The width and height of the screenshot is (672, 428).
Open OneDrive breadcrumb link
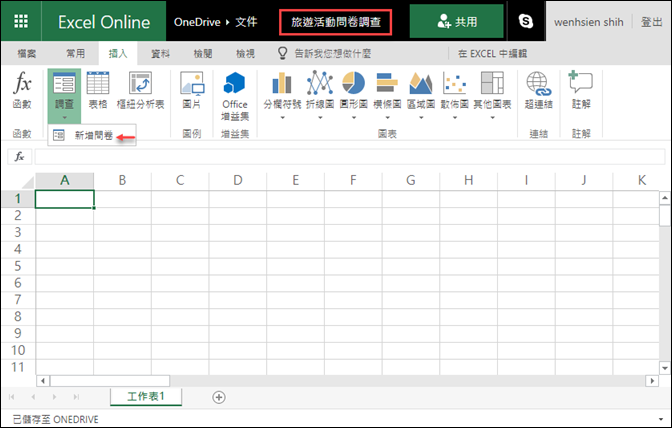197,22
